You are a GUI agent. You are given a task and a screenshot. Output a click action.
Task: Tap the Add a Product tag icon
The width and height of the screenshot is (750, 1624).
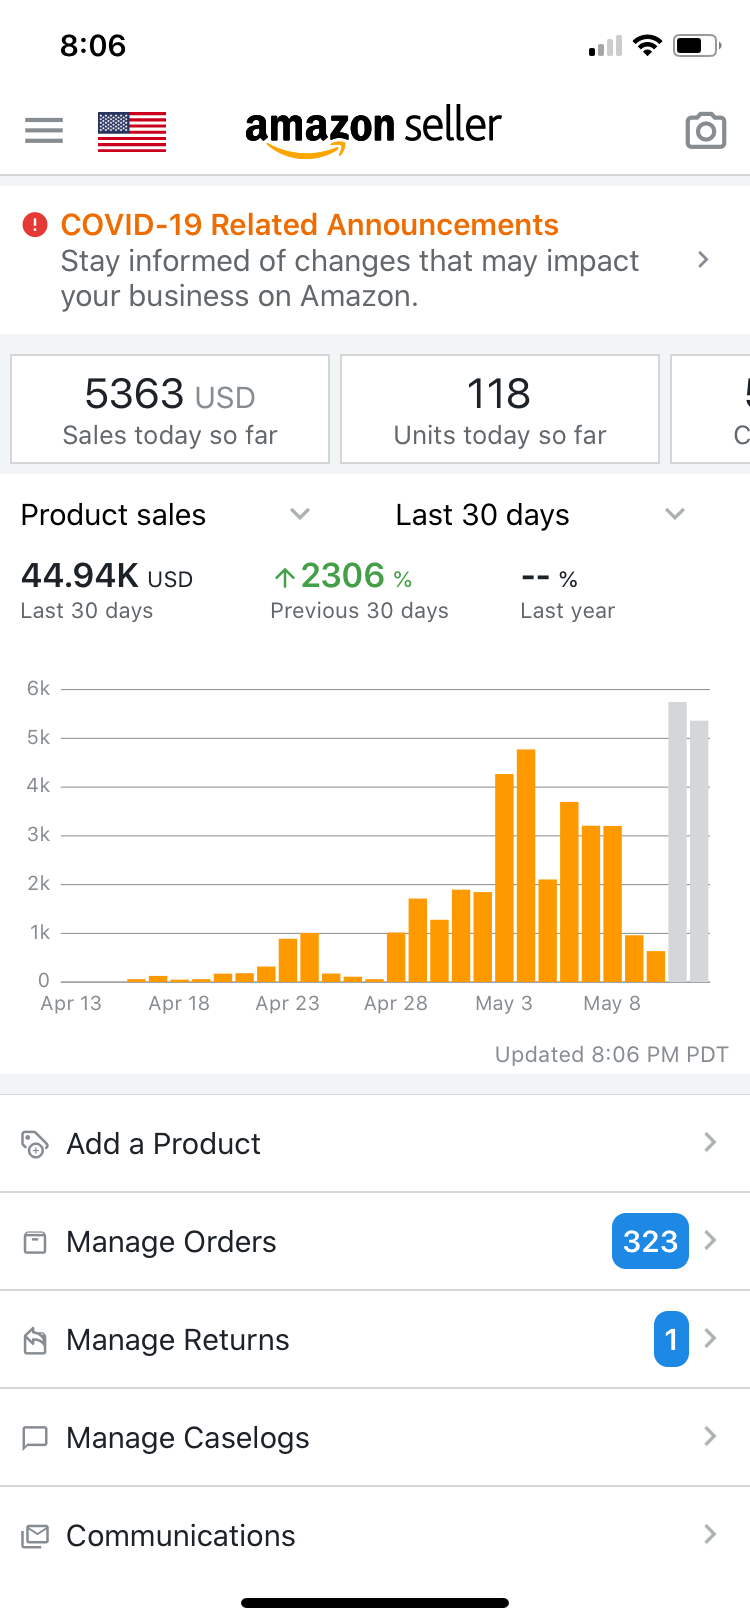tap(35, 1143)
